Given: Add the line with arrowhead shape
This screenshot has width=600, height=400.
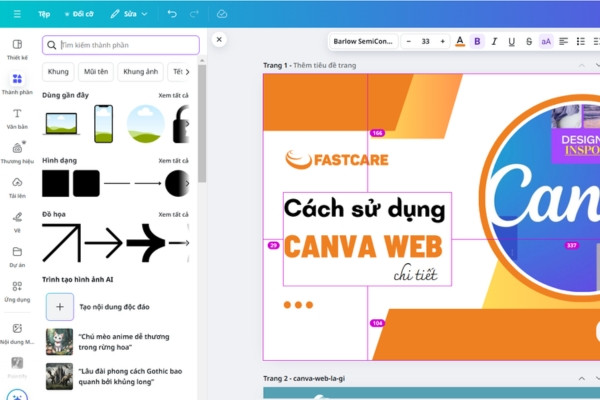Looking at the screenshot, I should [148, 183].
